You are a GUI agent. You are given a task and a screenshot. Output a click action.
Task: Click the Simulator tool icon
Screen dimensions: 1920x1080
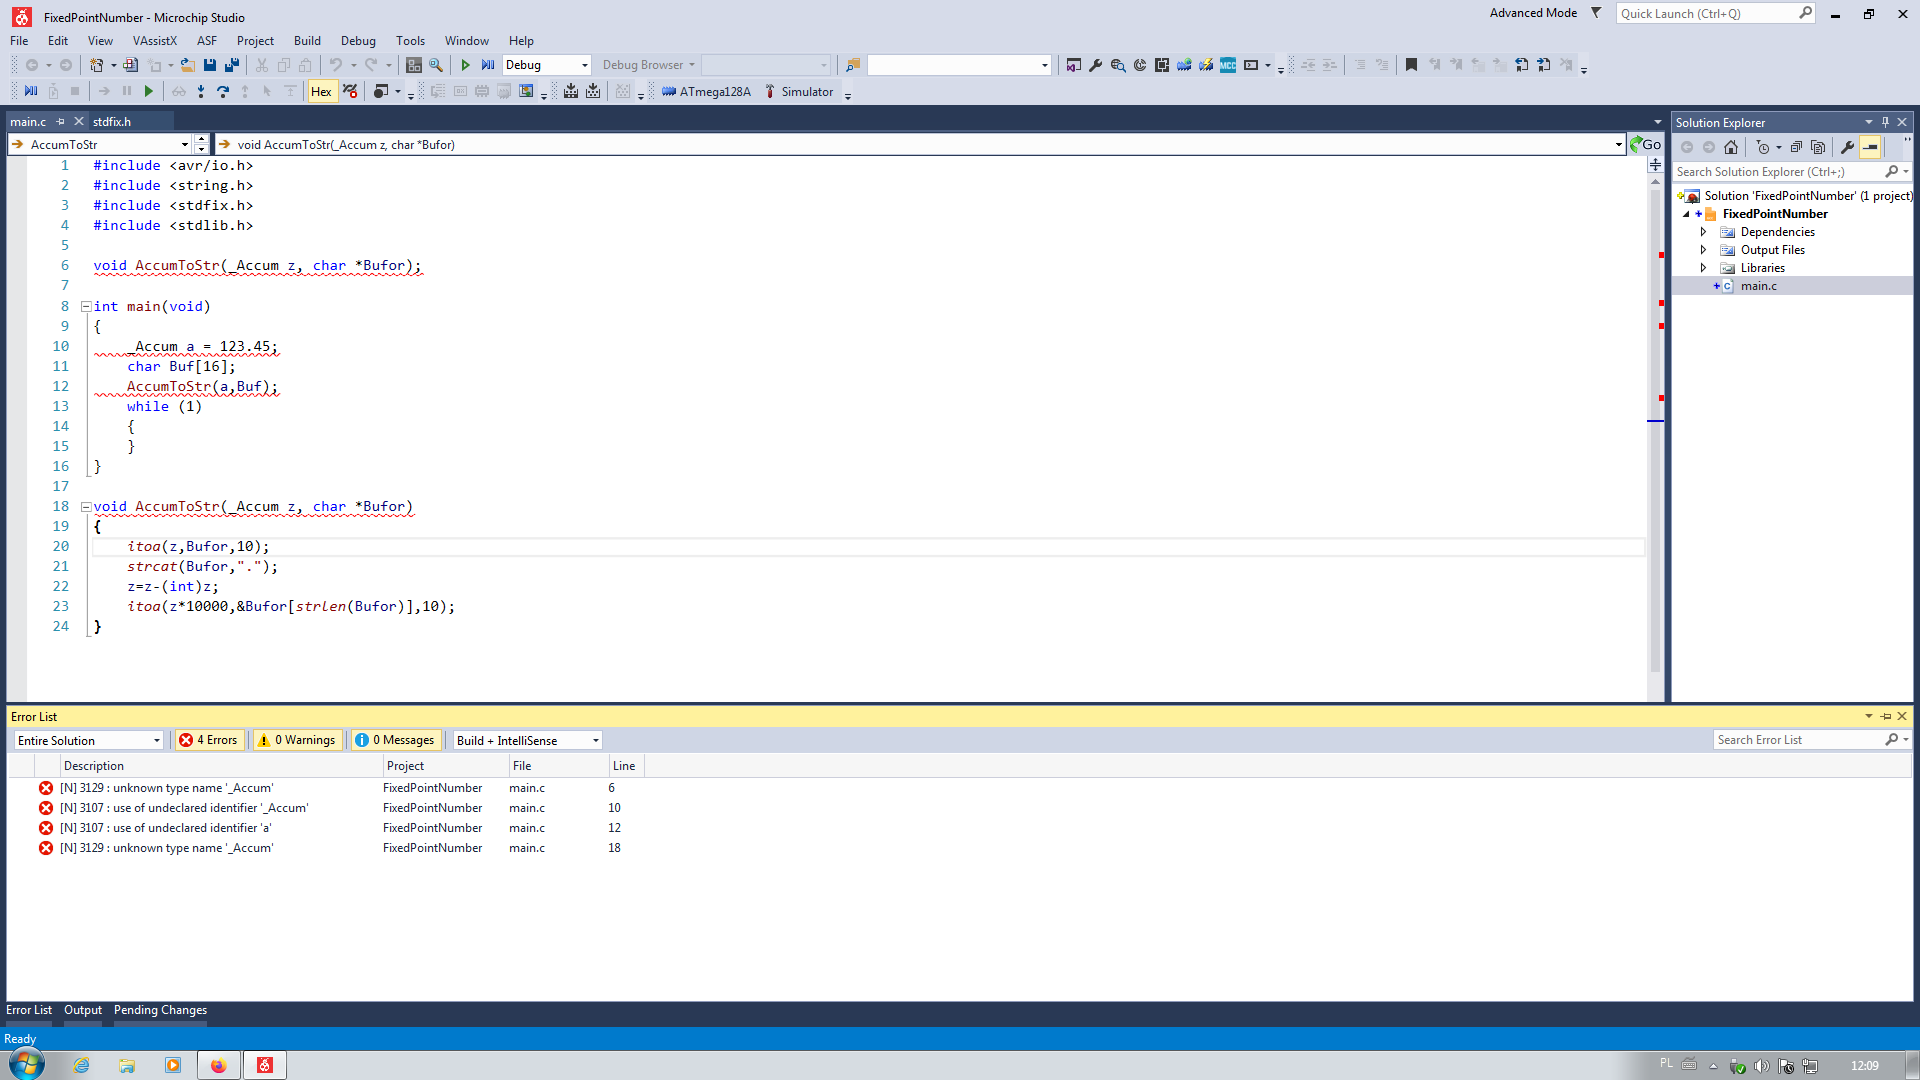(770, 92)
